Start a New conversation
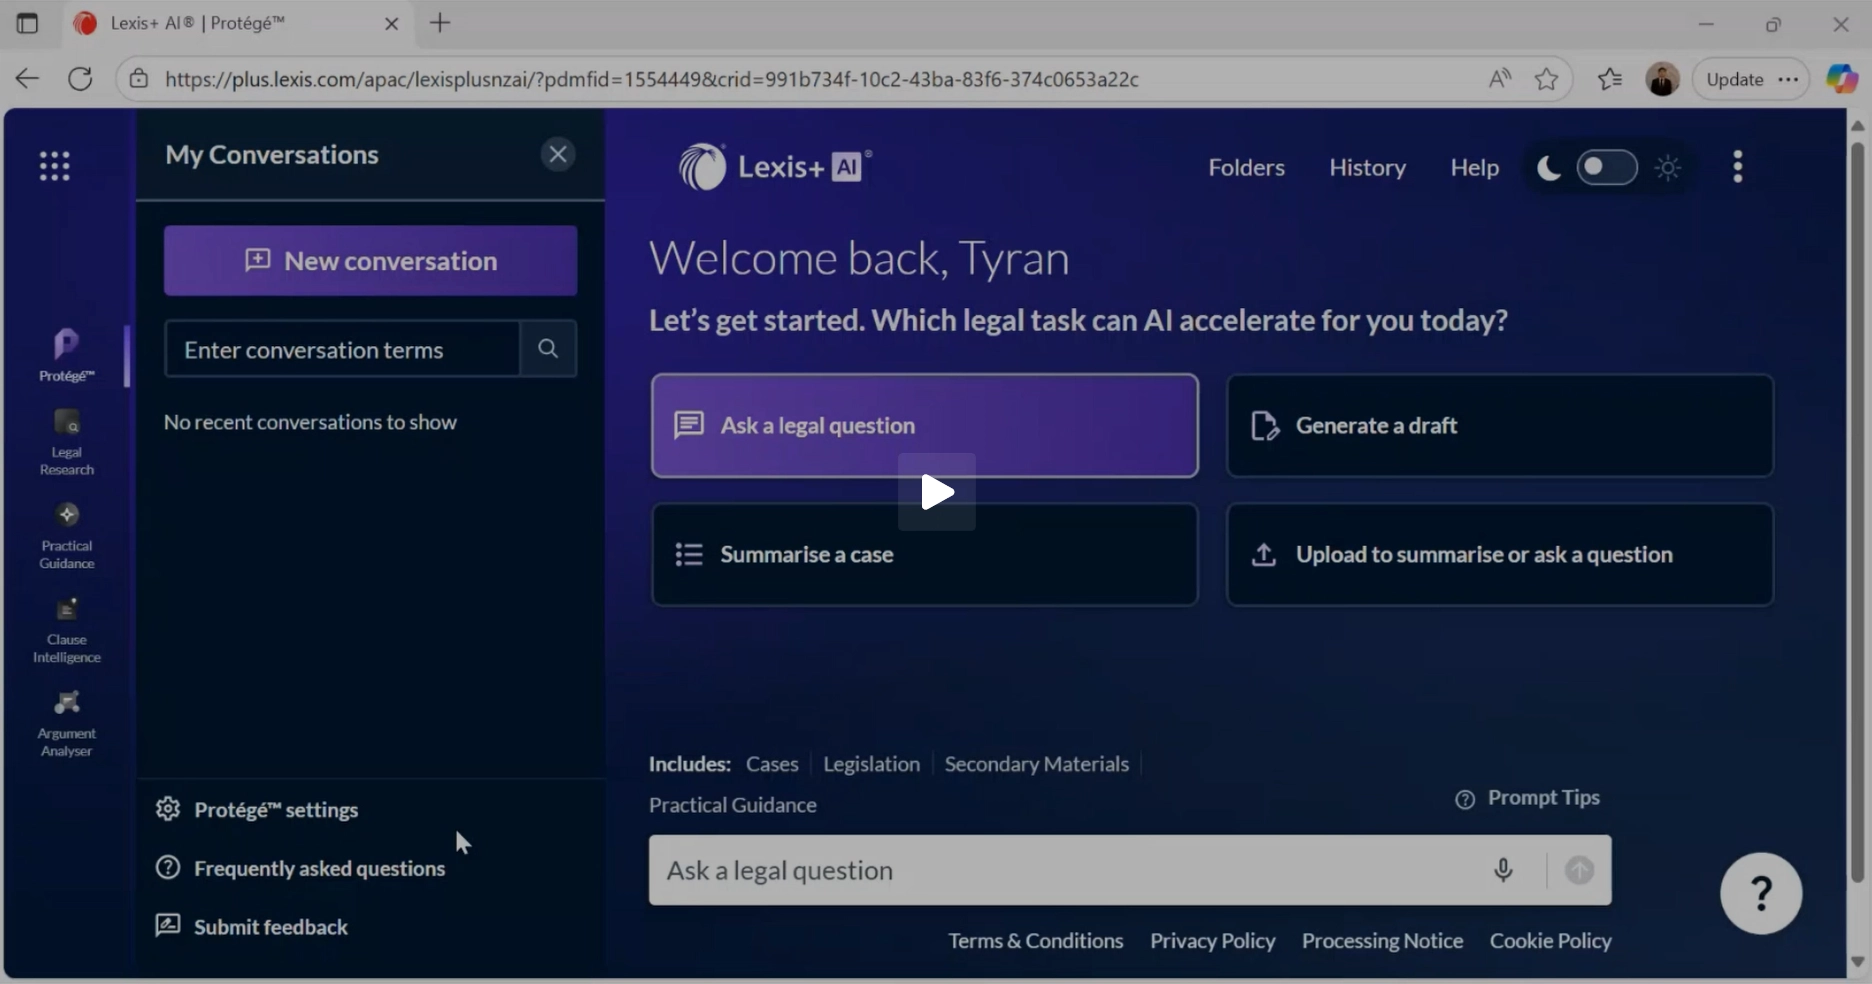This screenshot has width=1872, height=984. (370, 260)
